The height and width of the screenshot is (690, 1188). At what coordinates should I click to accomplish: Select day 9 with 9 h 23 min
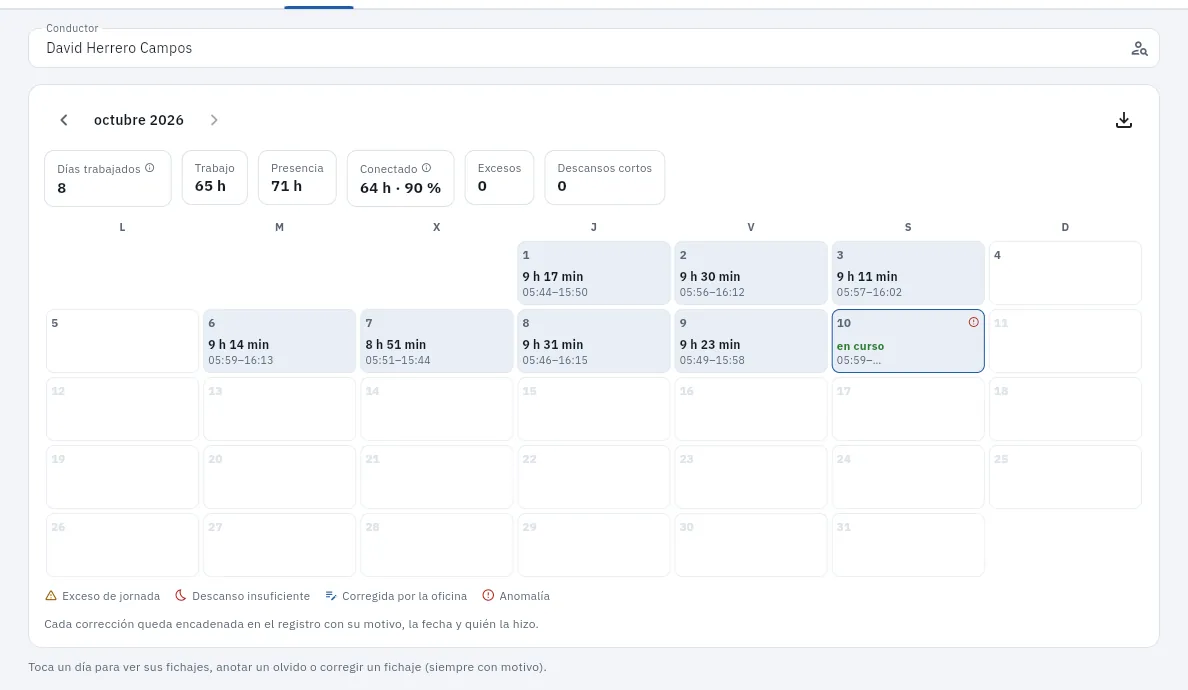pos(751,341)
